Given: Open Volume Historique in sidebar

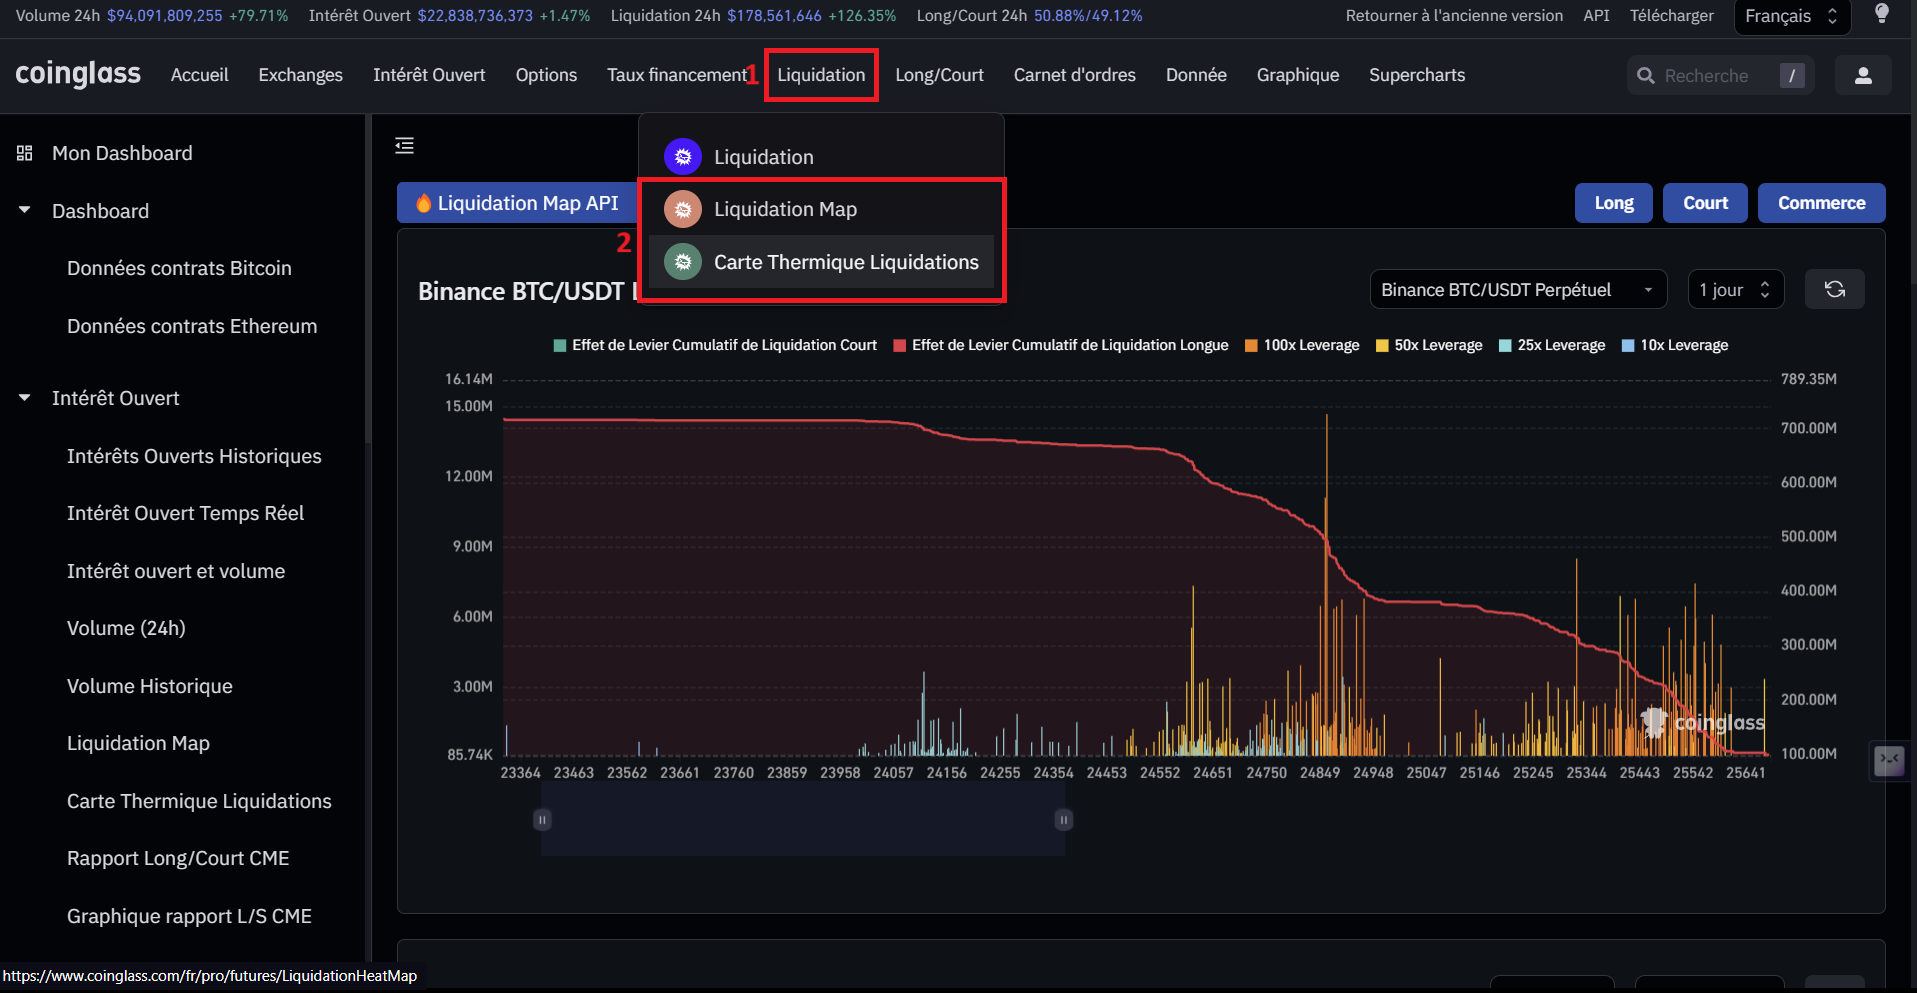Looking at the screenshot, I should (x=150, y=686).
